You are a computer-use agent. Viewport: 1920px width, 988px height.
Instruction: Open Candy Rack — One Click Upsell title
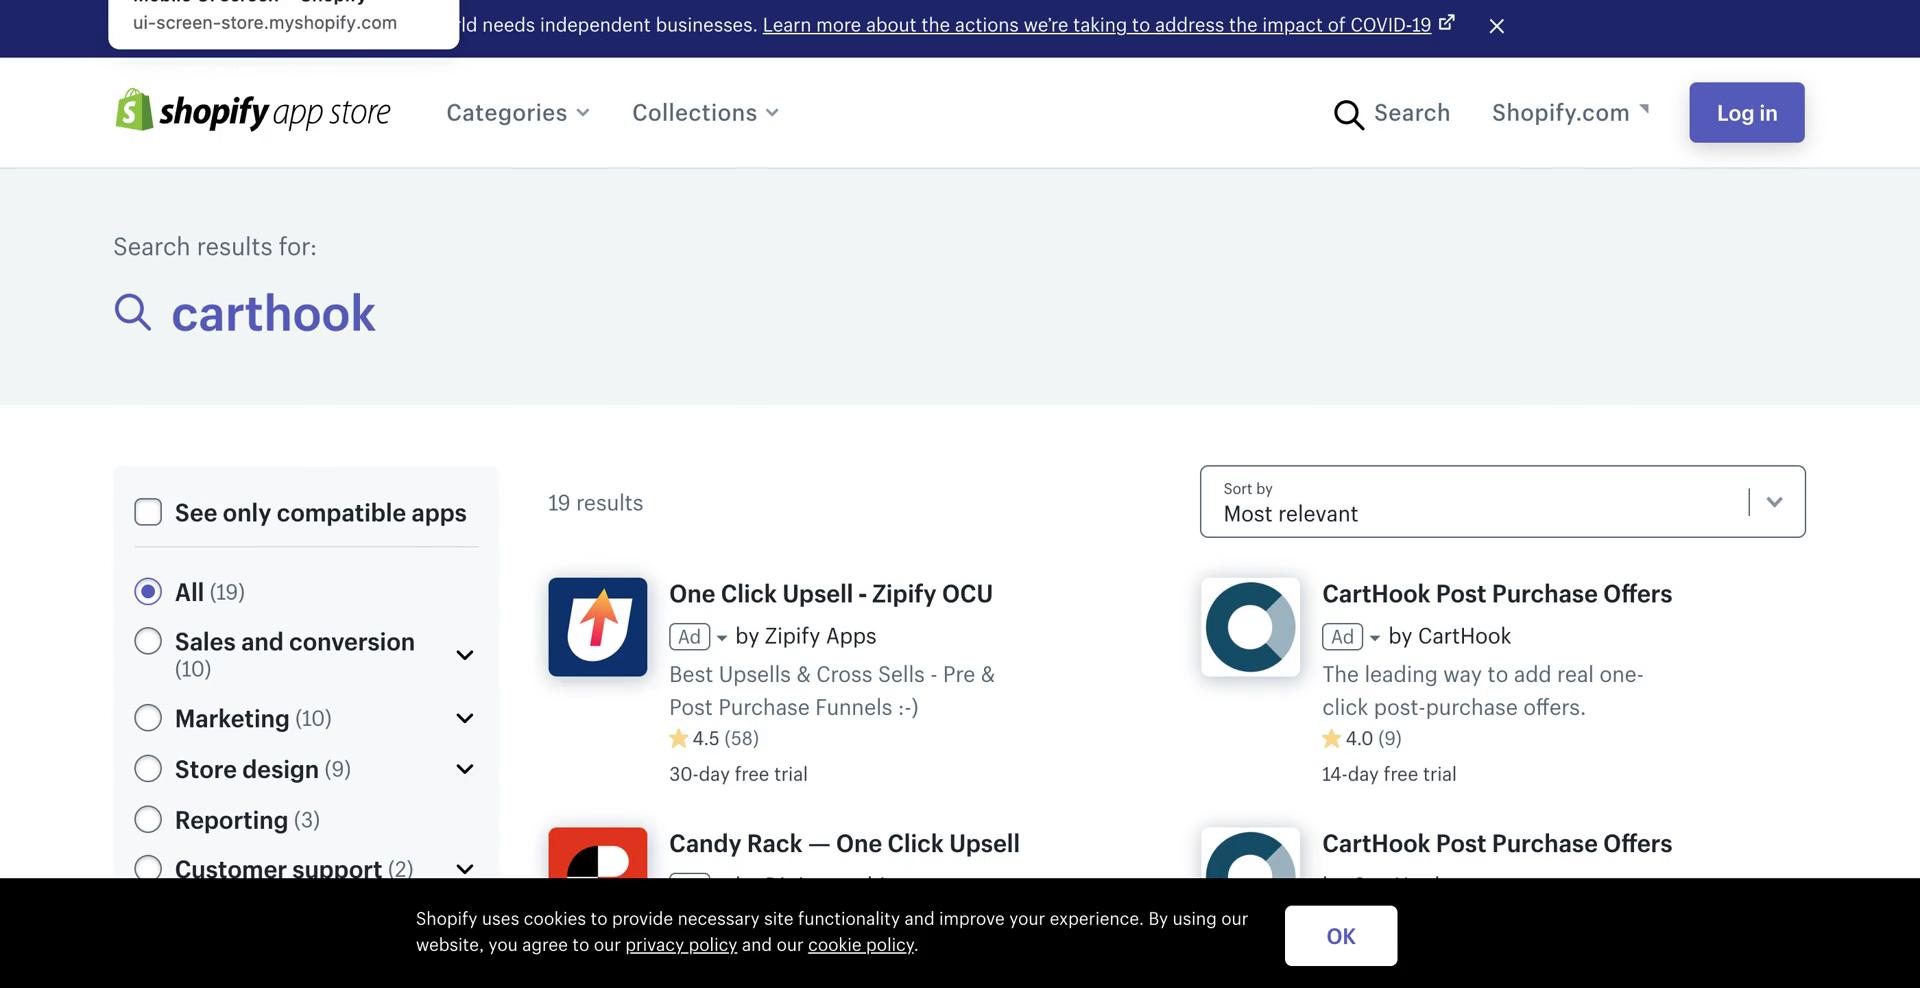click(x=844, y=844)
